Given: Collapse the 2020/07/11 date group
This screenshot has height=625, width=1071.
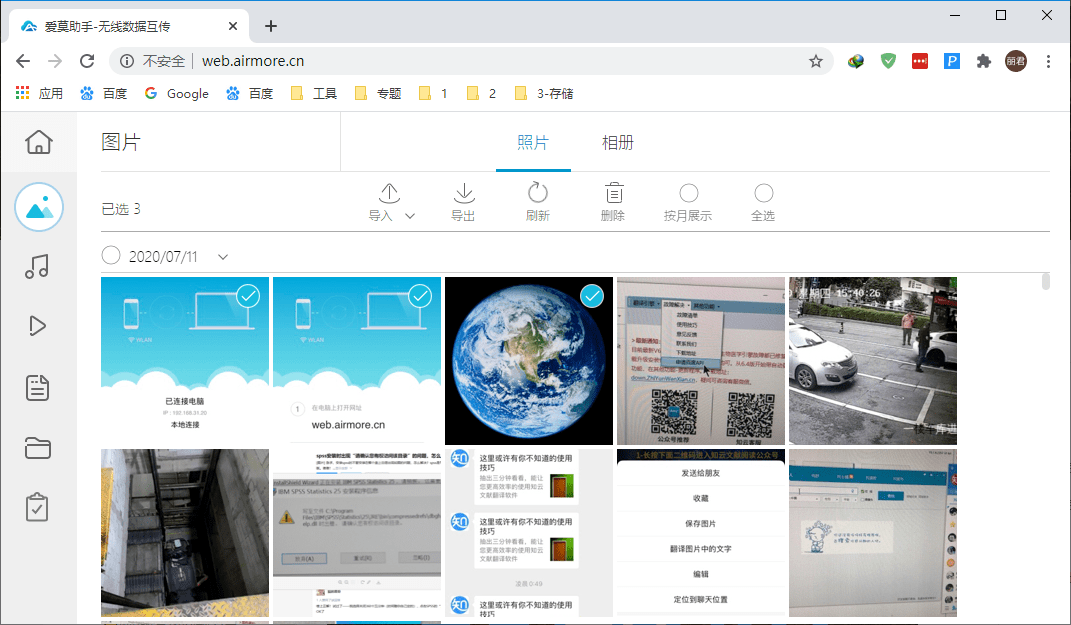Looking at the screenshot, I should click(x=223, y=257).
